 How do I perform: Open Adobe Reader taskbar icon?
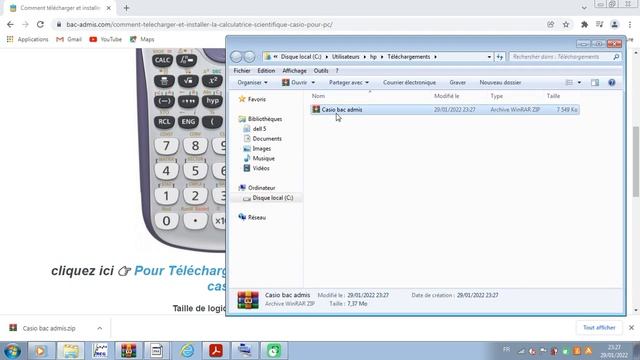pyautogui.click(x=216, y=351)
